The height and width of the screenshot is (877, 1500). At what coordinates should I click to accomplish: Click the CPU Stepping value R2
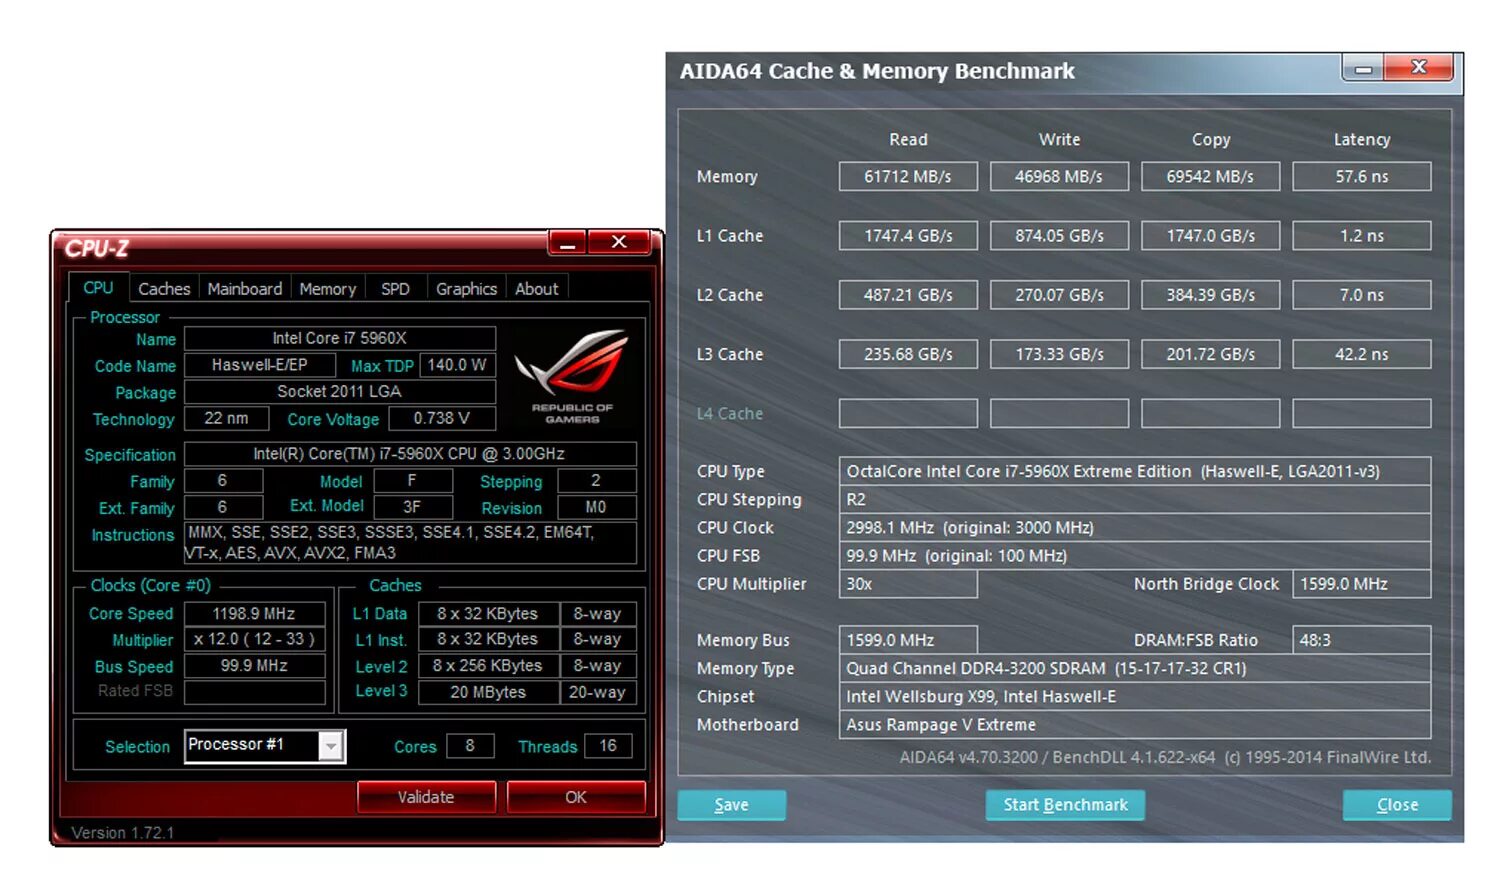(x=1135, y=499)
